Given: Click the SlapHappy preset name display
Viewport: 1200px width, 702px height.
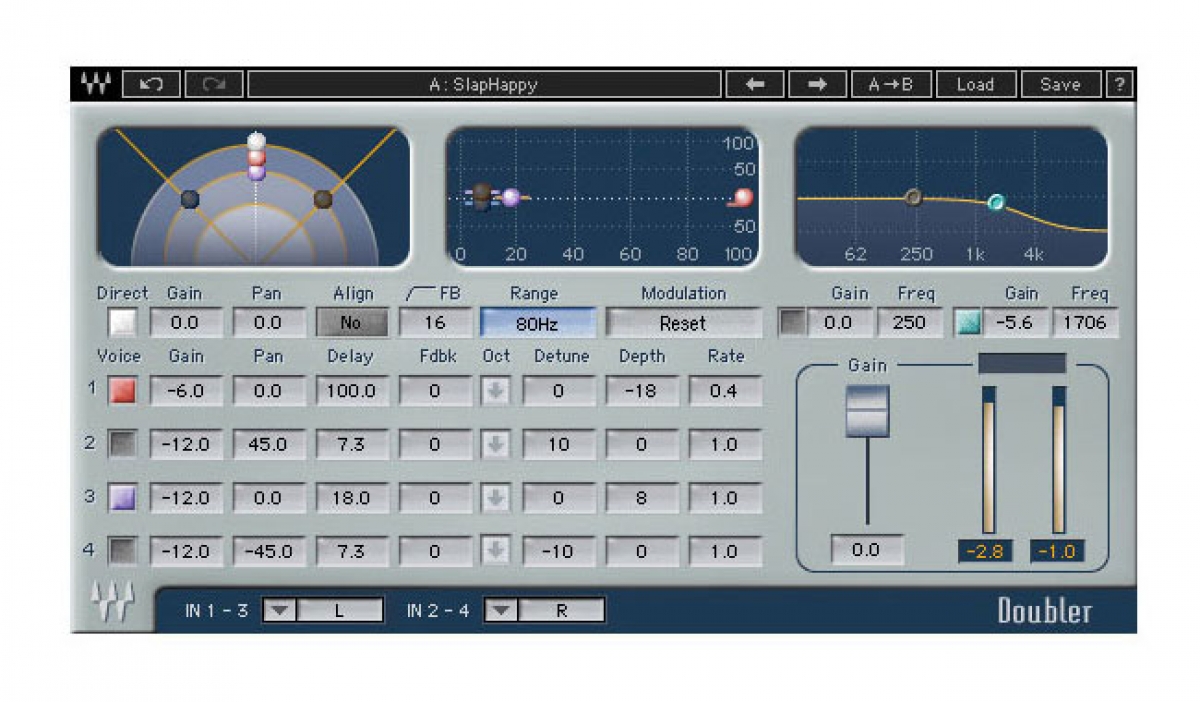Looking at the screenshot, I should [484, 84].
